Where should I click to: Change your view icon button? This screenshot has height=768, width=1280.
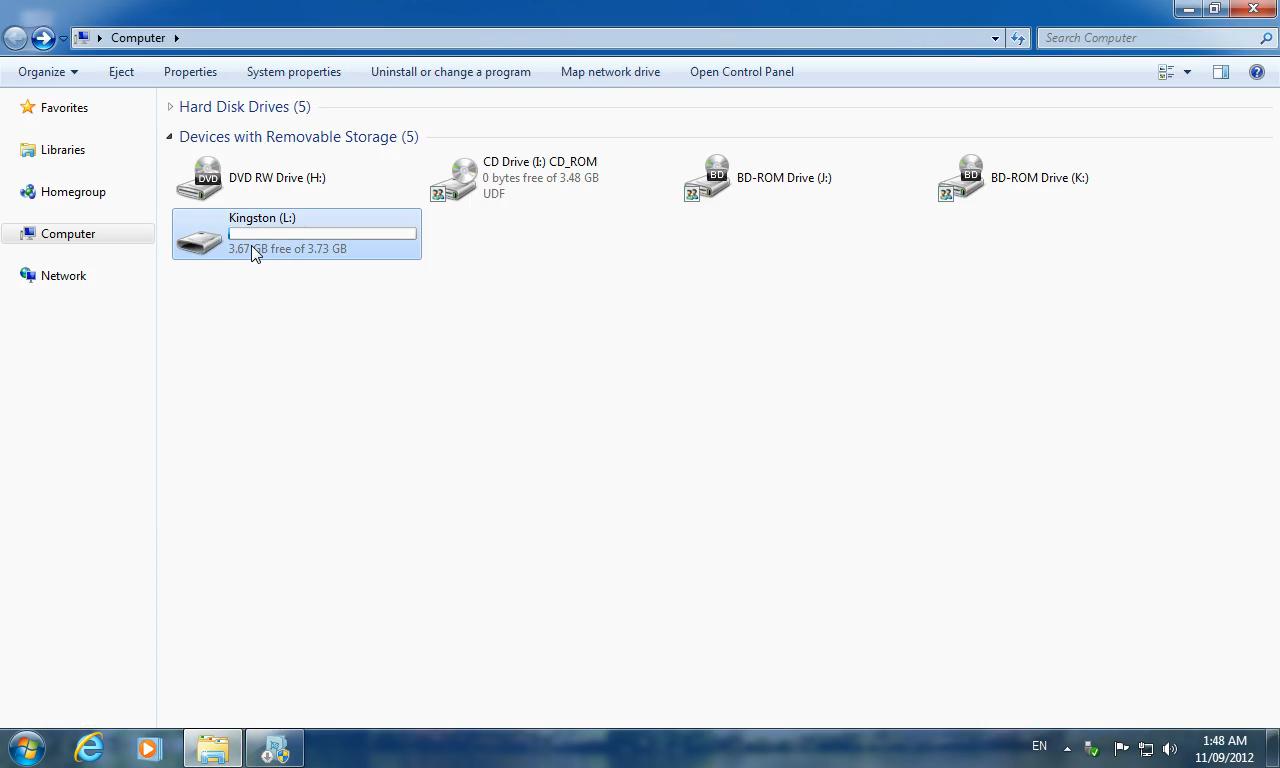click(1166, 72)
